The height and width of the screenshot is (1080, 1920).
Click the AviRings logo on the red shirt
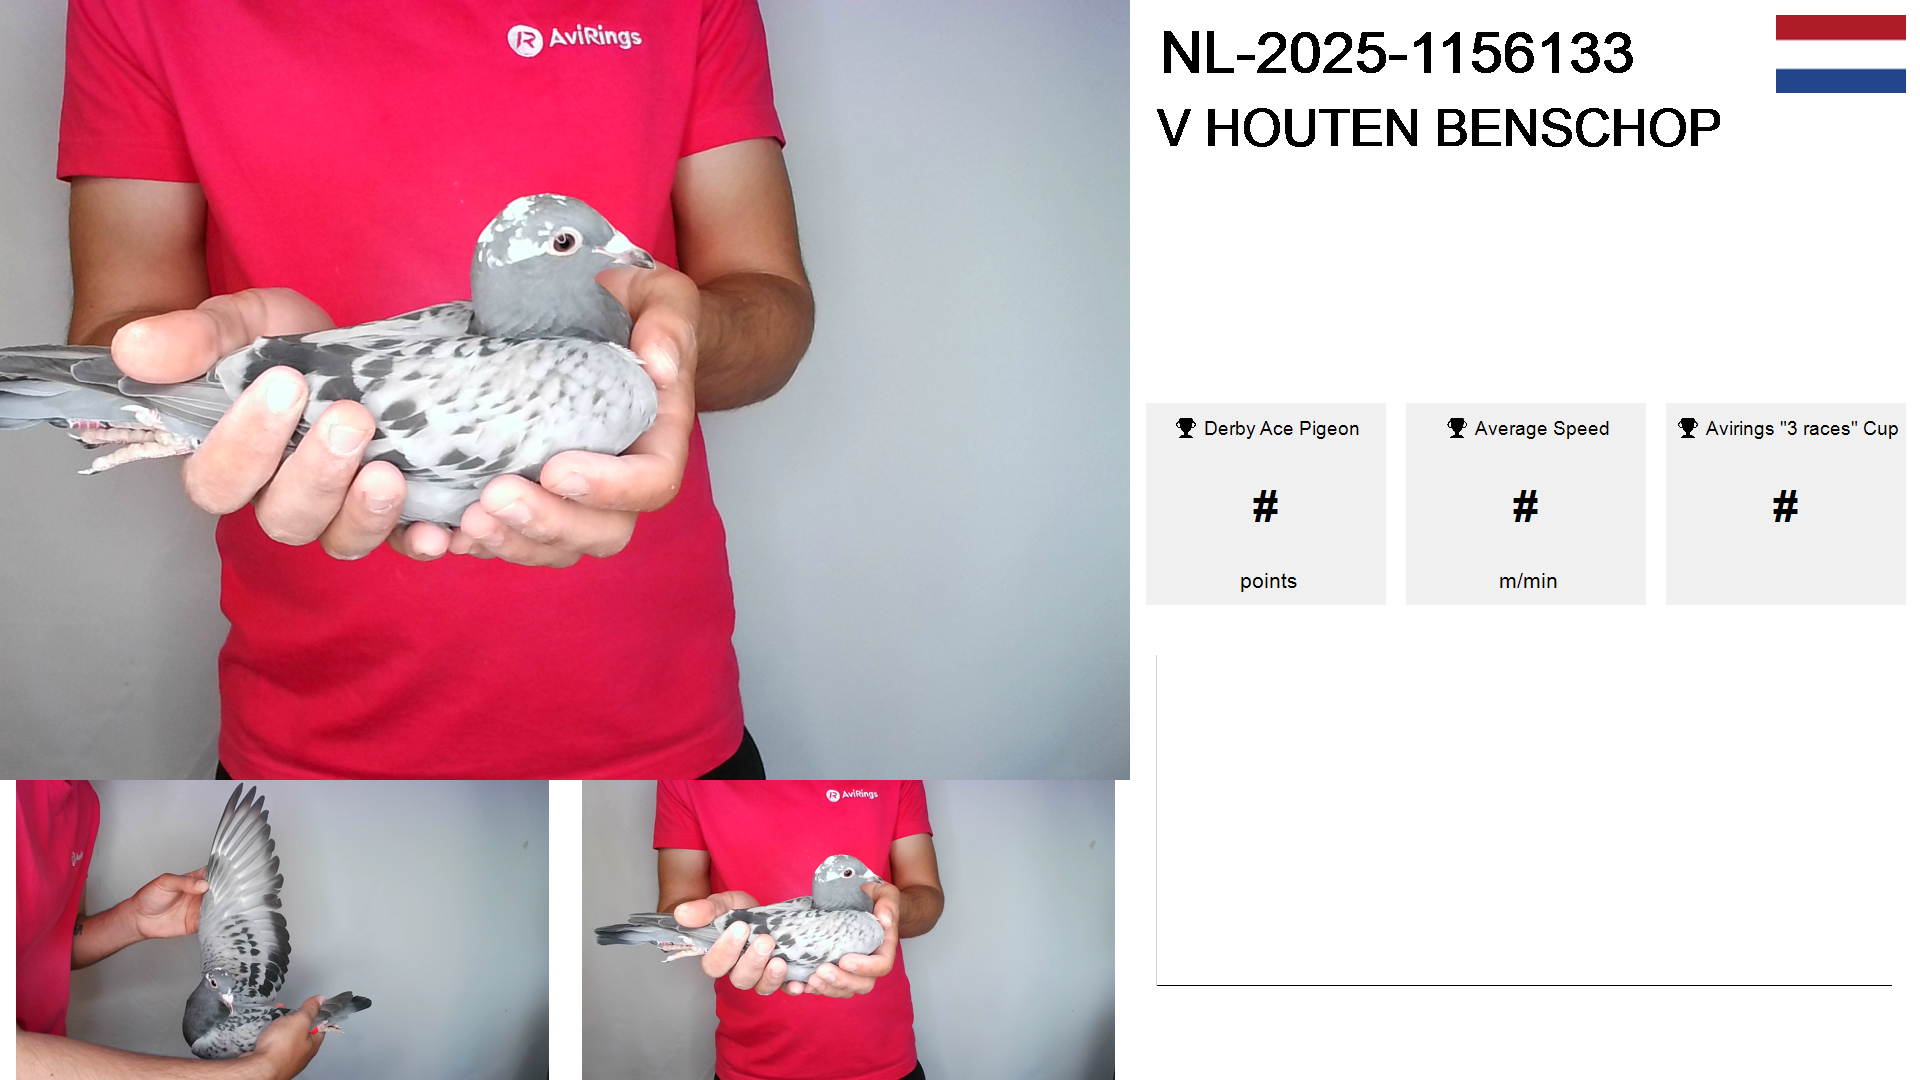[x=575, y=38]
